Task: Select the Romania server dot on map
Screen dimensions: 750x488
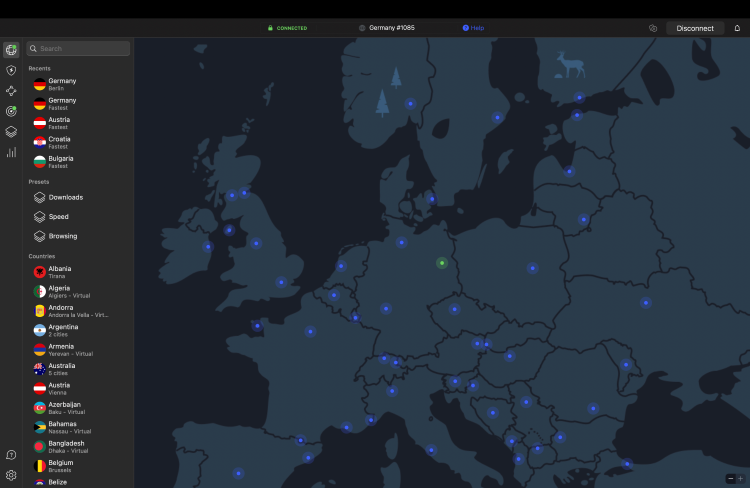Action: [x=593, y=408]
